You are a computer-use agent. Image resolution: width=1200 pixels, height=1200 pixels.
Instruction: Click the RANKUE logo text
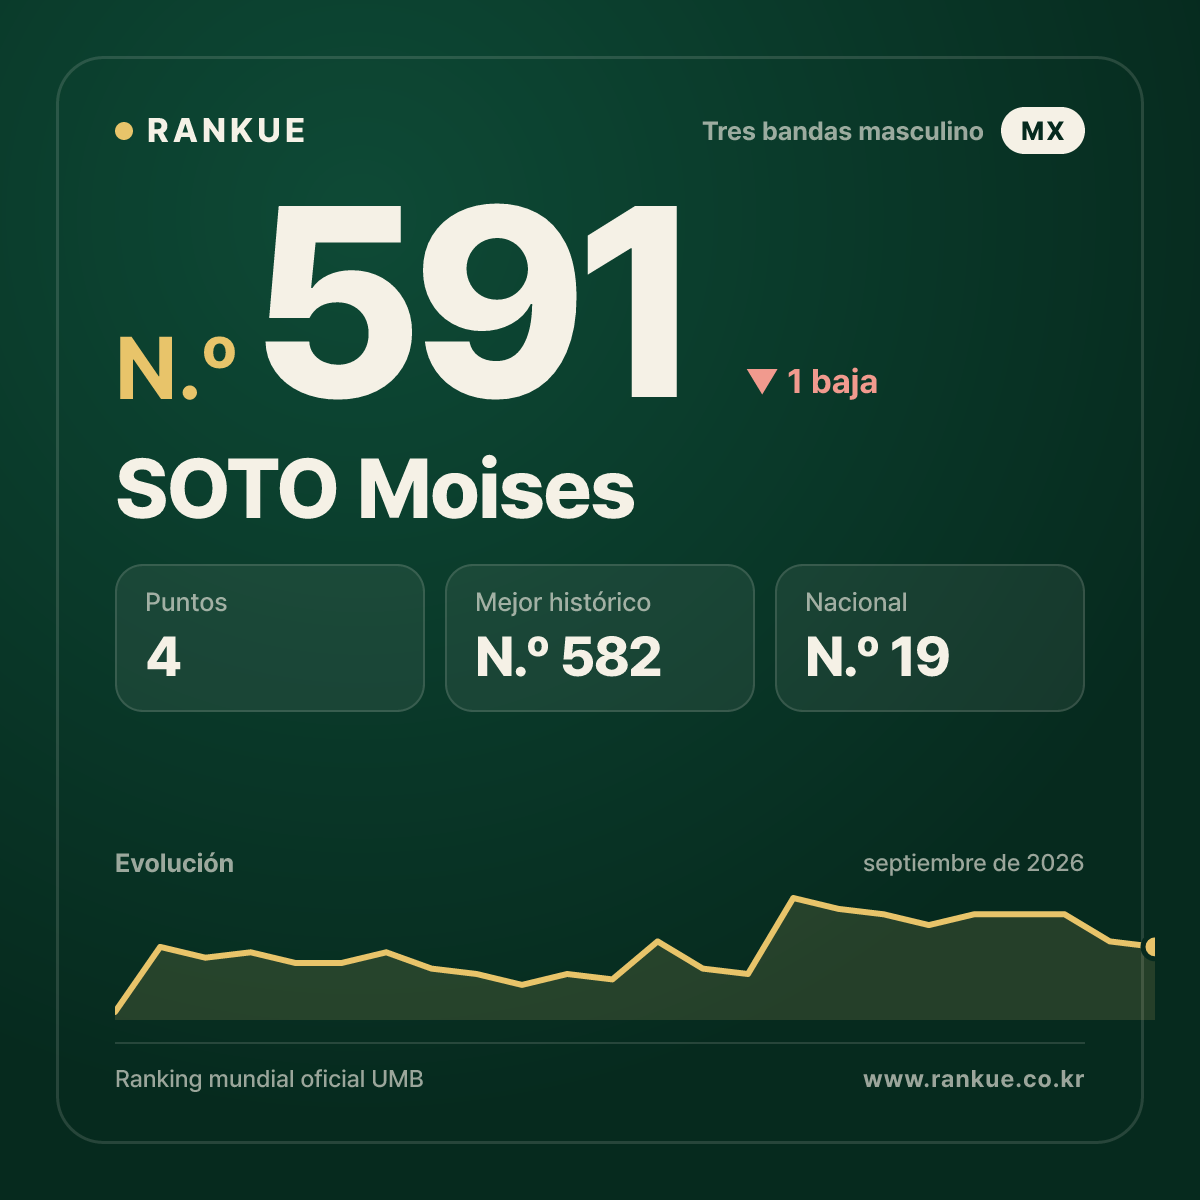pyautogui.click(x=226, y=131)
